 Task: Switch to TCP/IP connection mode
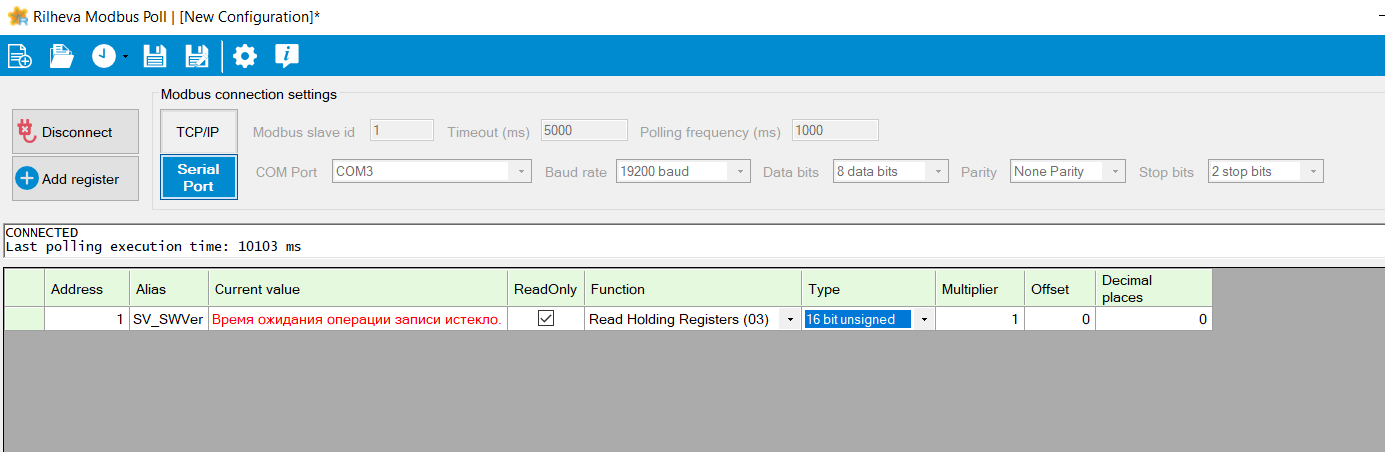pyautogui.click(x=198, y=132)
